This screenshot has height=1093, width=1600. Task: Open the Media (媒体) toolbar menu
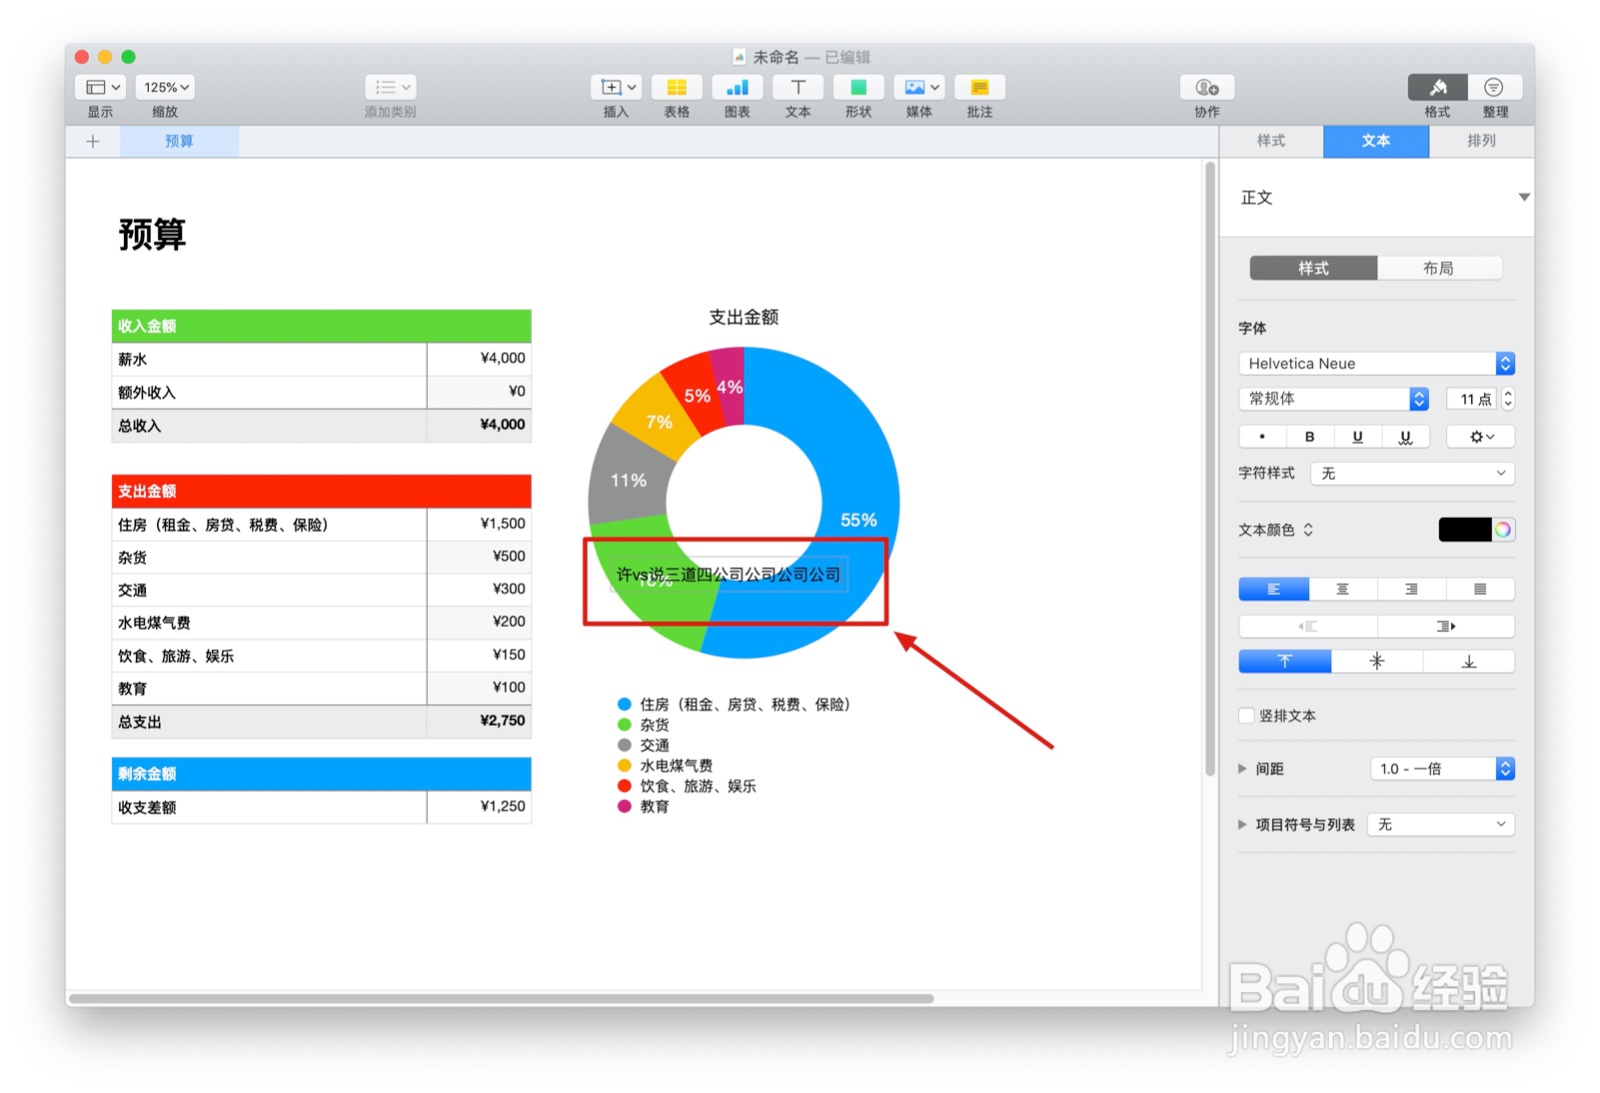click(x=919, y=87)
